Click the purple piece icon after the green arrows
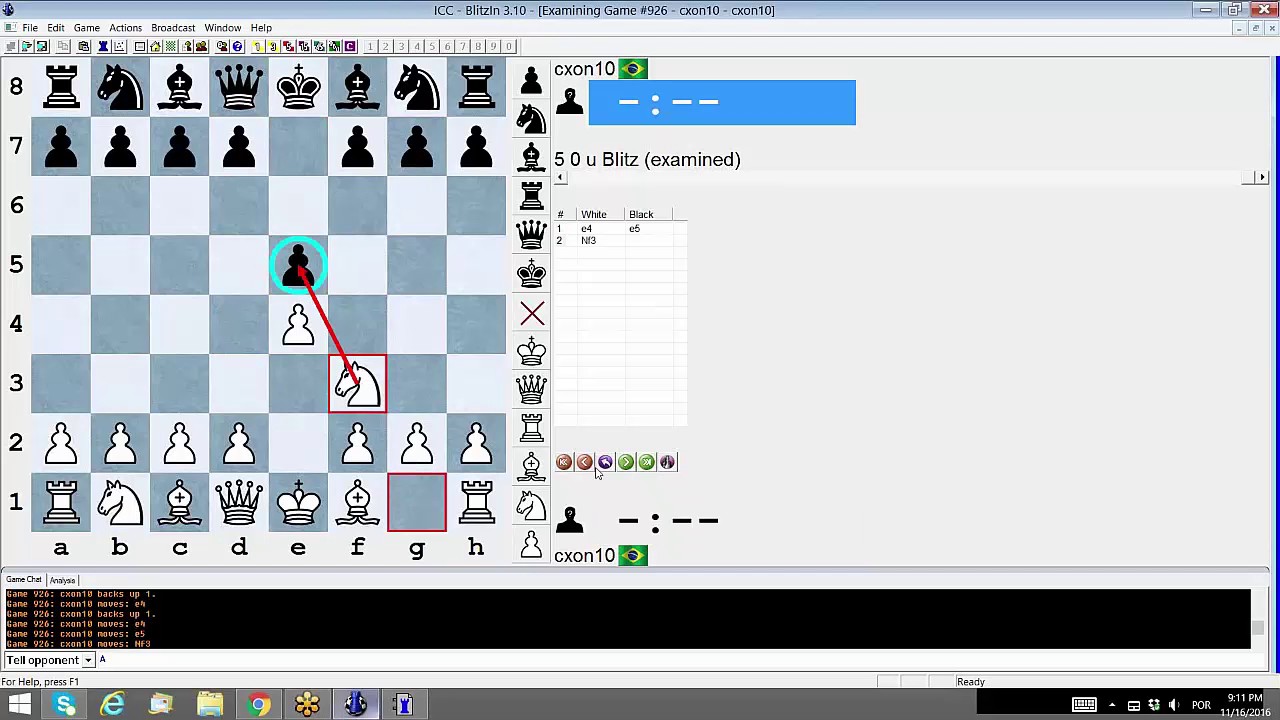The image size is (1280, 720). tap(668, 462)
